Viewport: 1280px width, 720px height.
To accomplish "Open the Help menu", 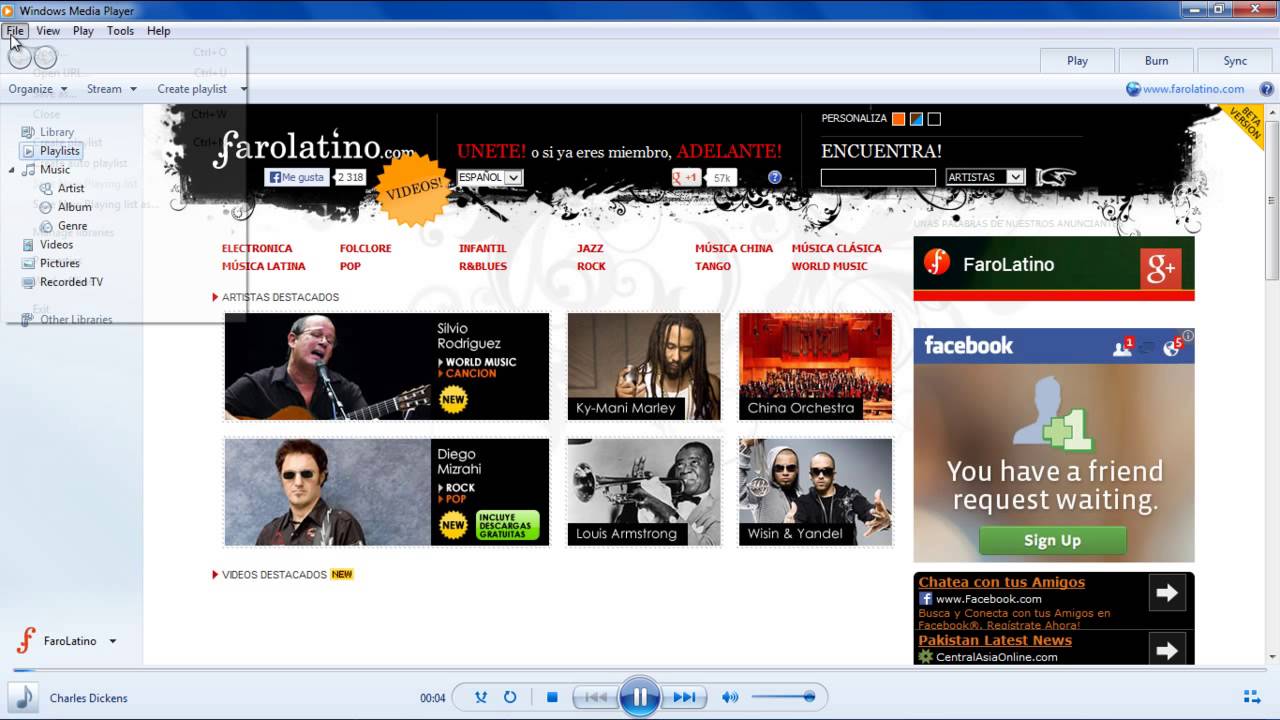I will click(x=158, y=31).
